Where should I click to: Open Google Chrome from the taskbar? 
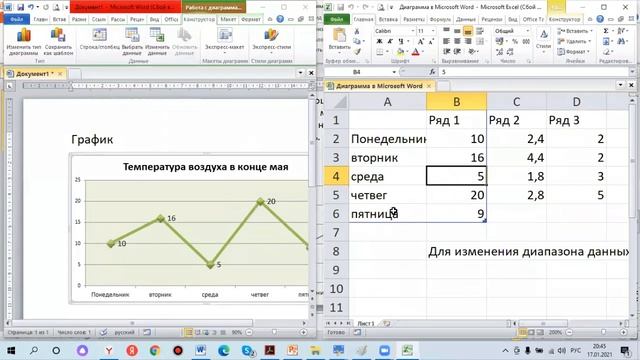click(x=155, y=351)
